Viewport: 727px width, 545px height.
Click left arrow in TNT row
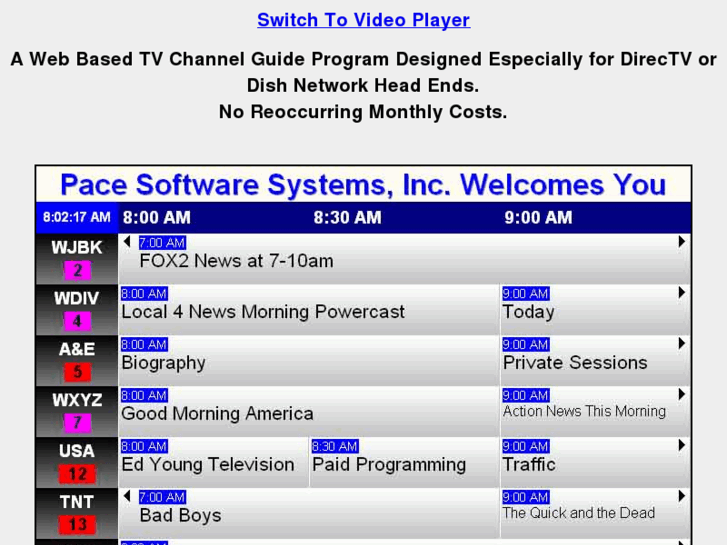coord(127,496)
